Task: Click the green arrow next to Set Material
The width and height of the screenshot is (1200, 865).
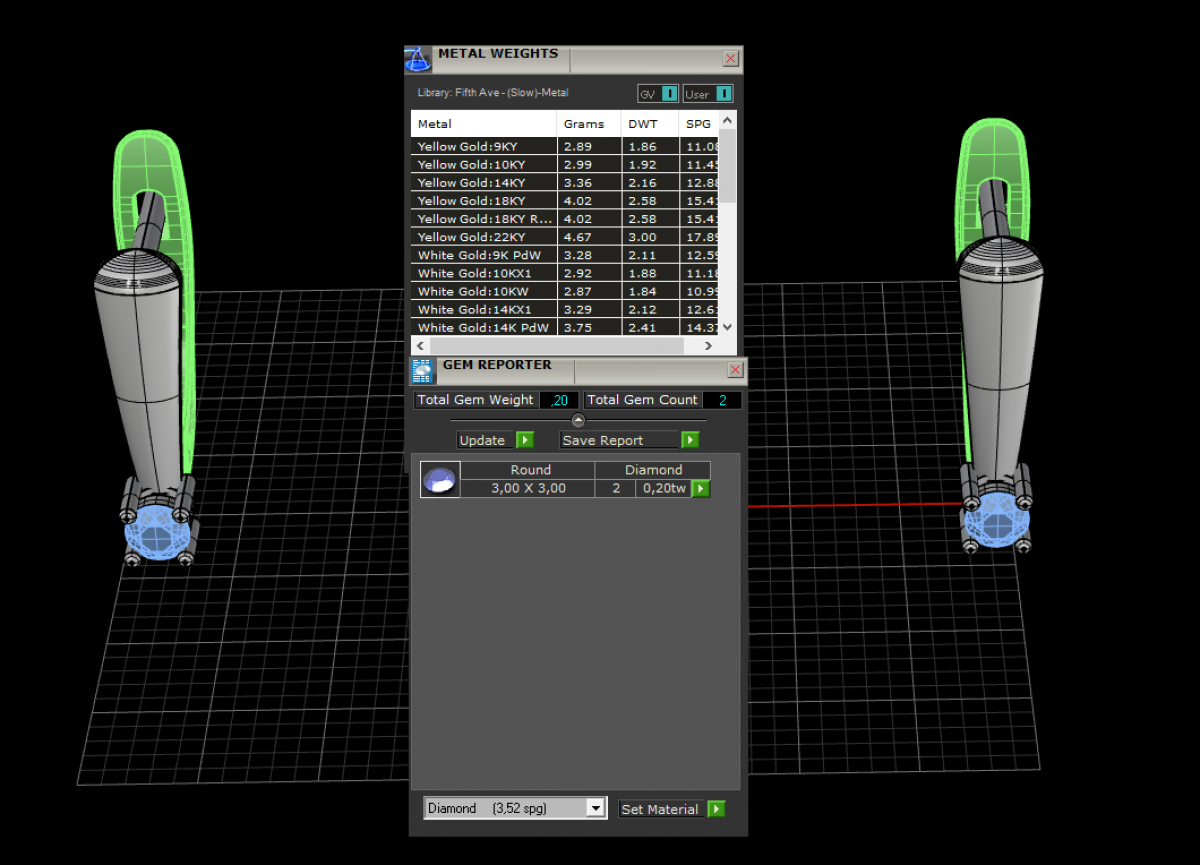Action: (x=716, y=809)
